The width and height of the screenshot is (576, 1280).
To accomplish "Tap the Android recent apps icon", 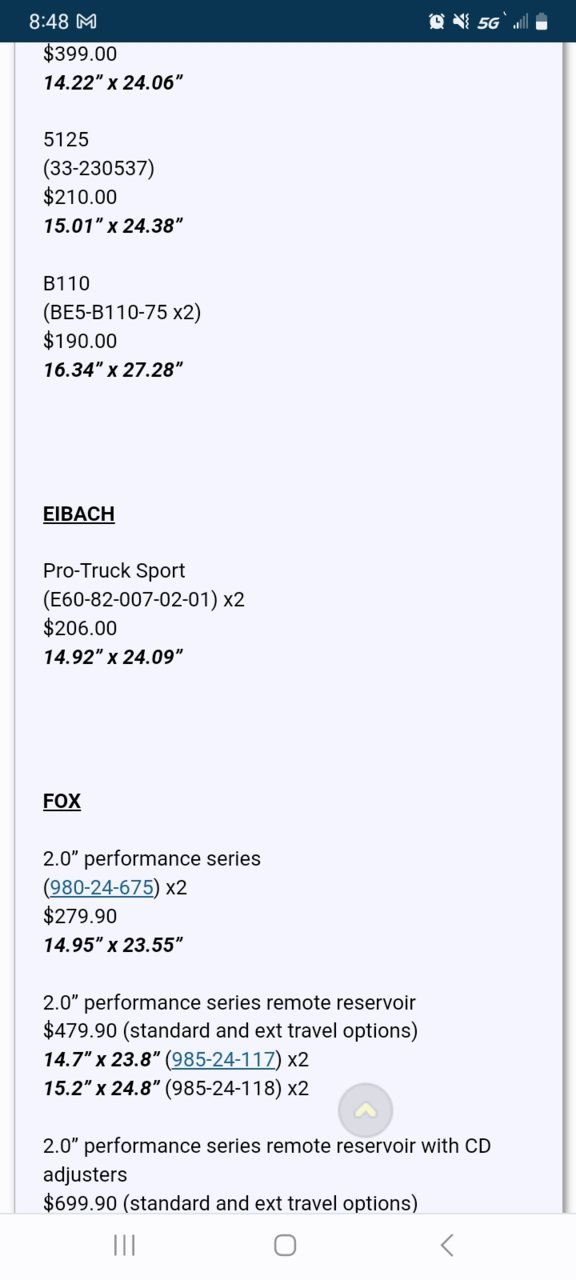I will tap(124, 1245).
